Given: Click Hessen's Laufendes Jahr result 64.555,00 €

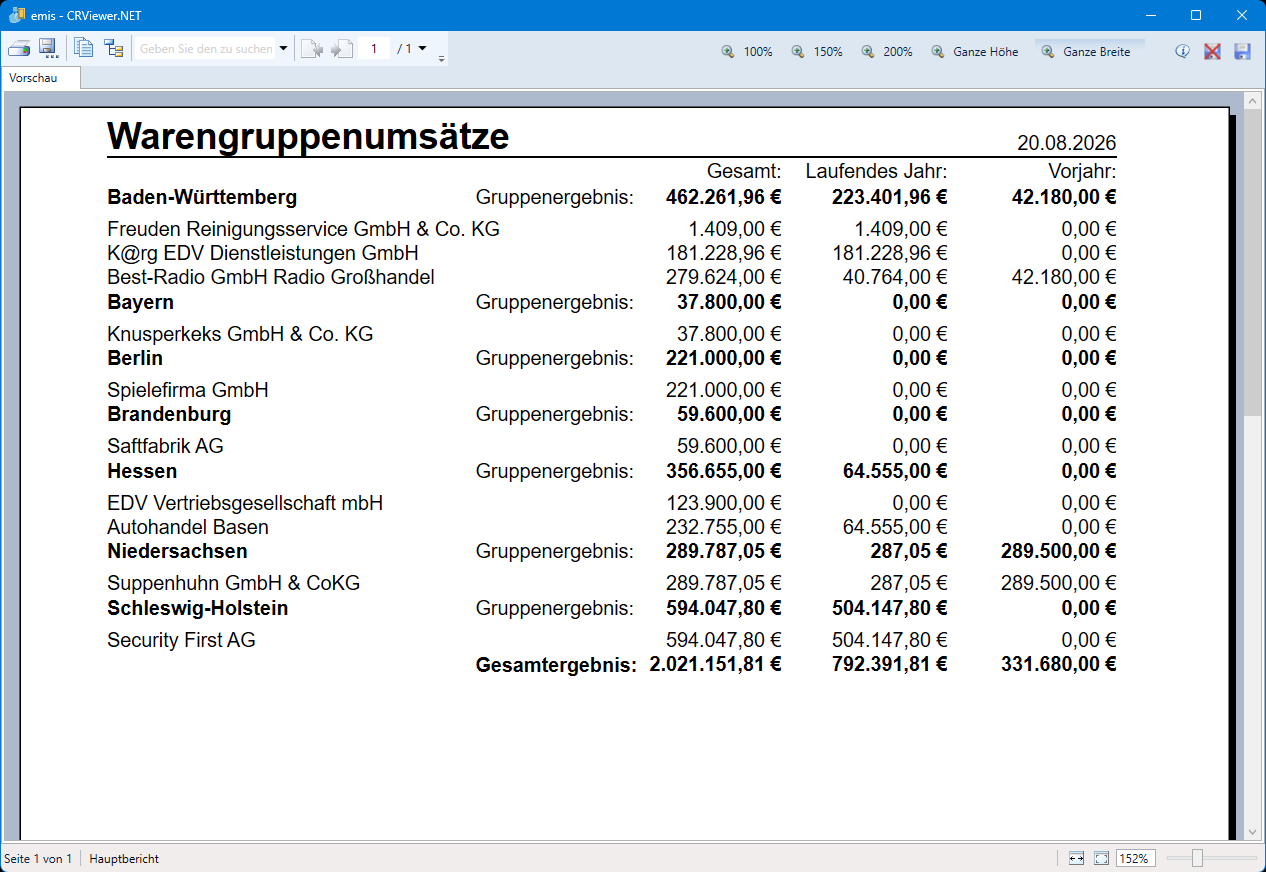Looking at the screenshot, I should [x=895, y=471].
